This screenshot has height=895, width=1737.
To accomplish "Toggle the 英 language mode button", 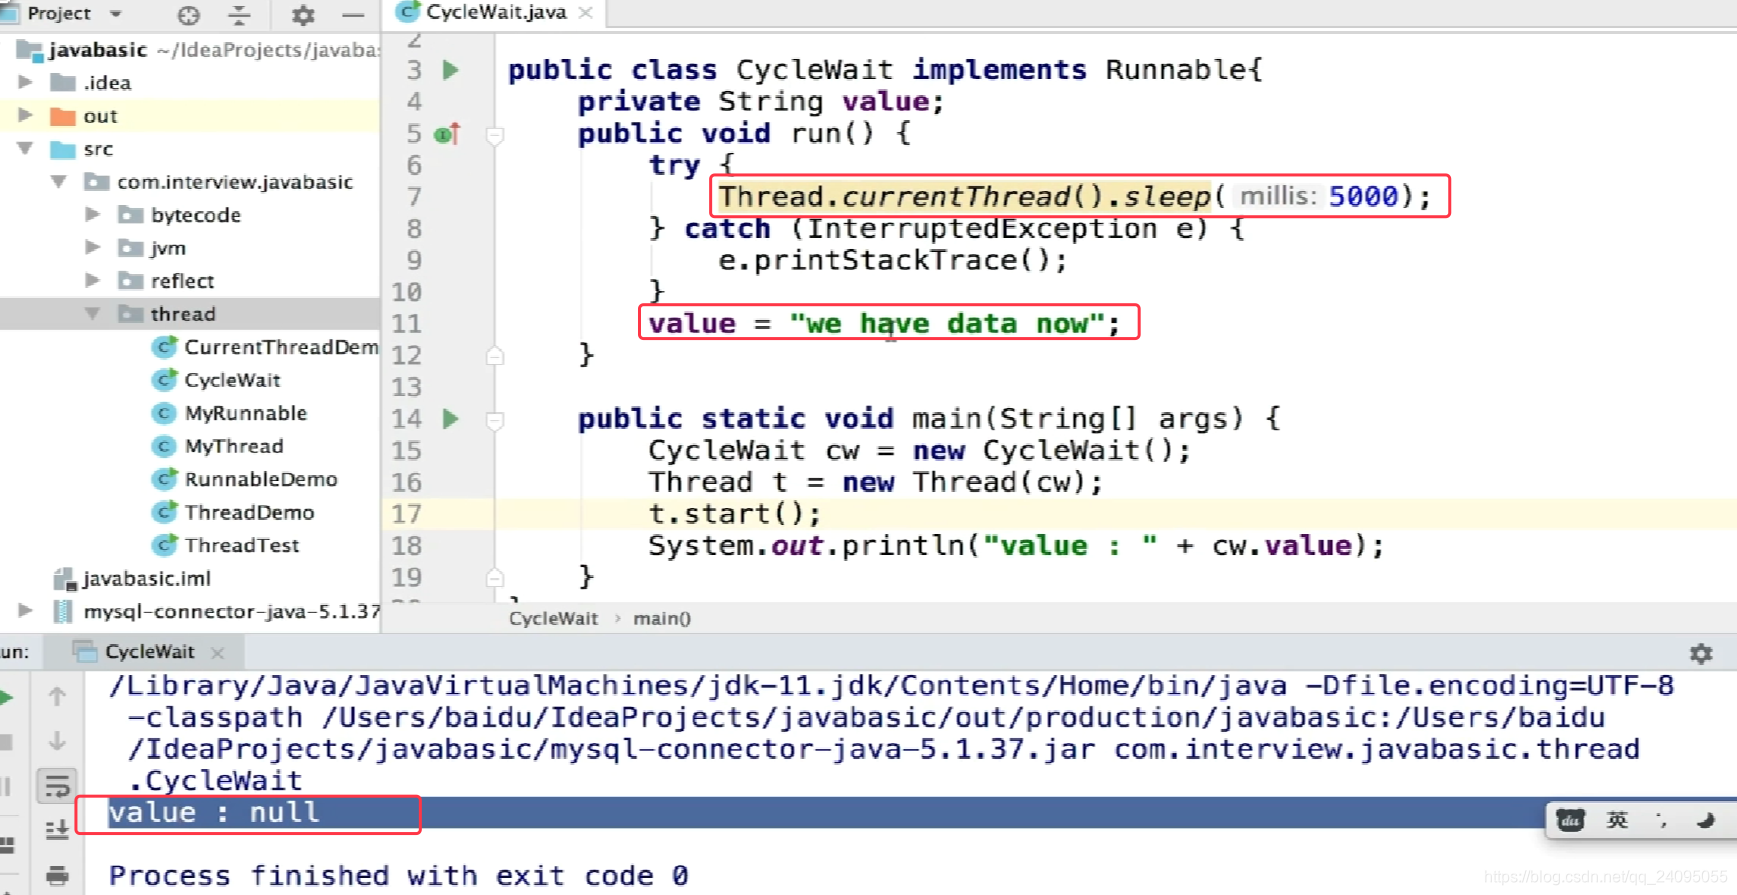I will (1617, 820).
